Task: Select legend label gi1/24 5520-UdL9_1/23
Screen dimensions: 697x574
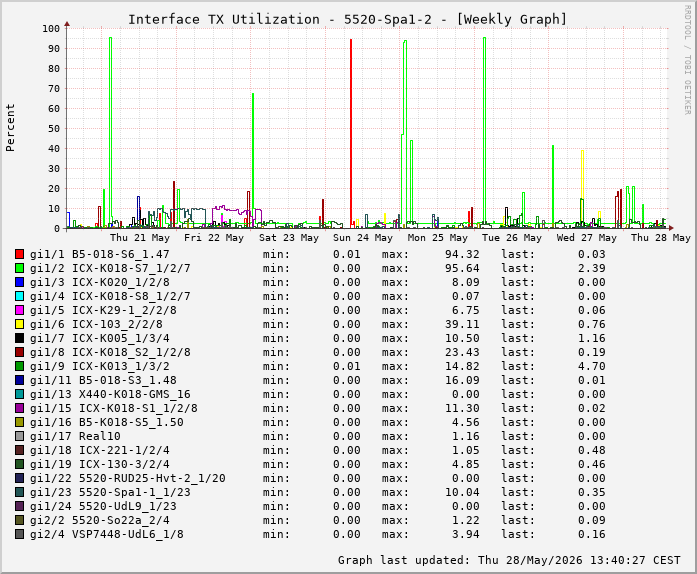Action: (x=103, y=506)
